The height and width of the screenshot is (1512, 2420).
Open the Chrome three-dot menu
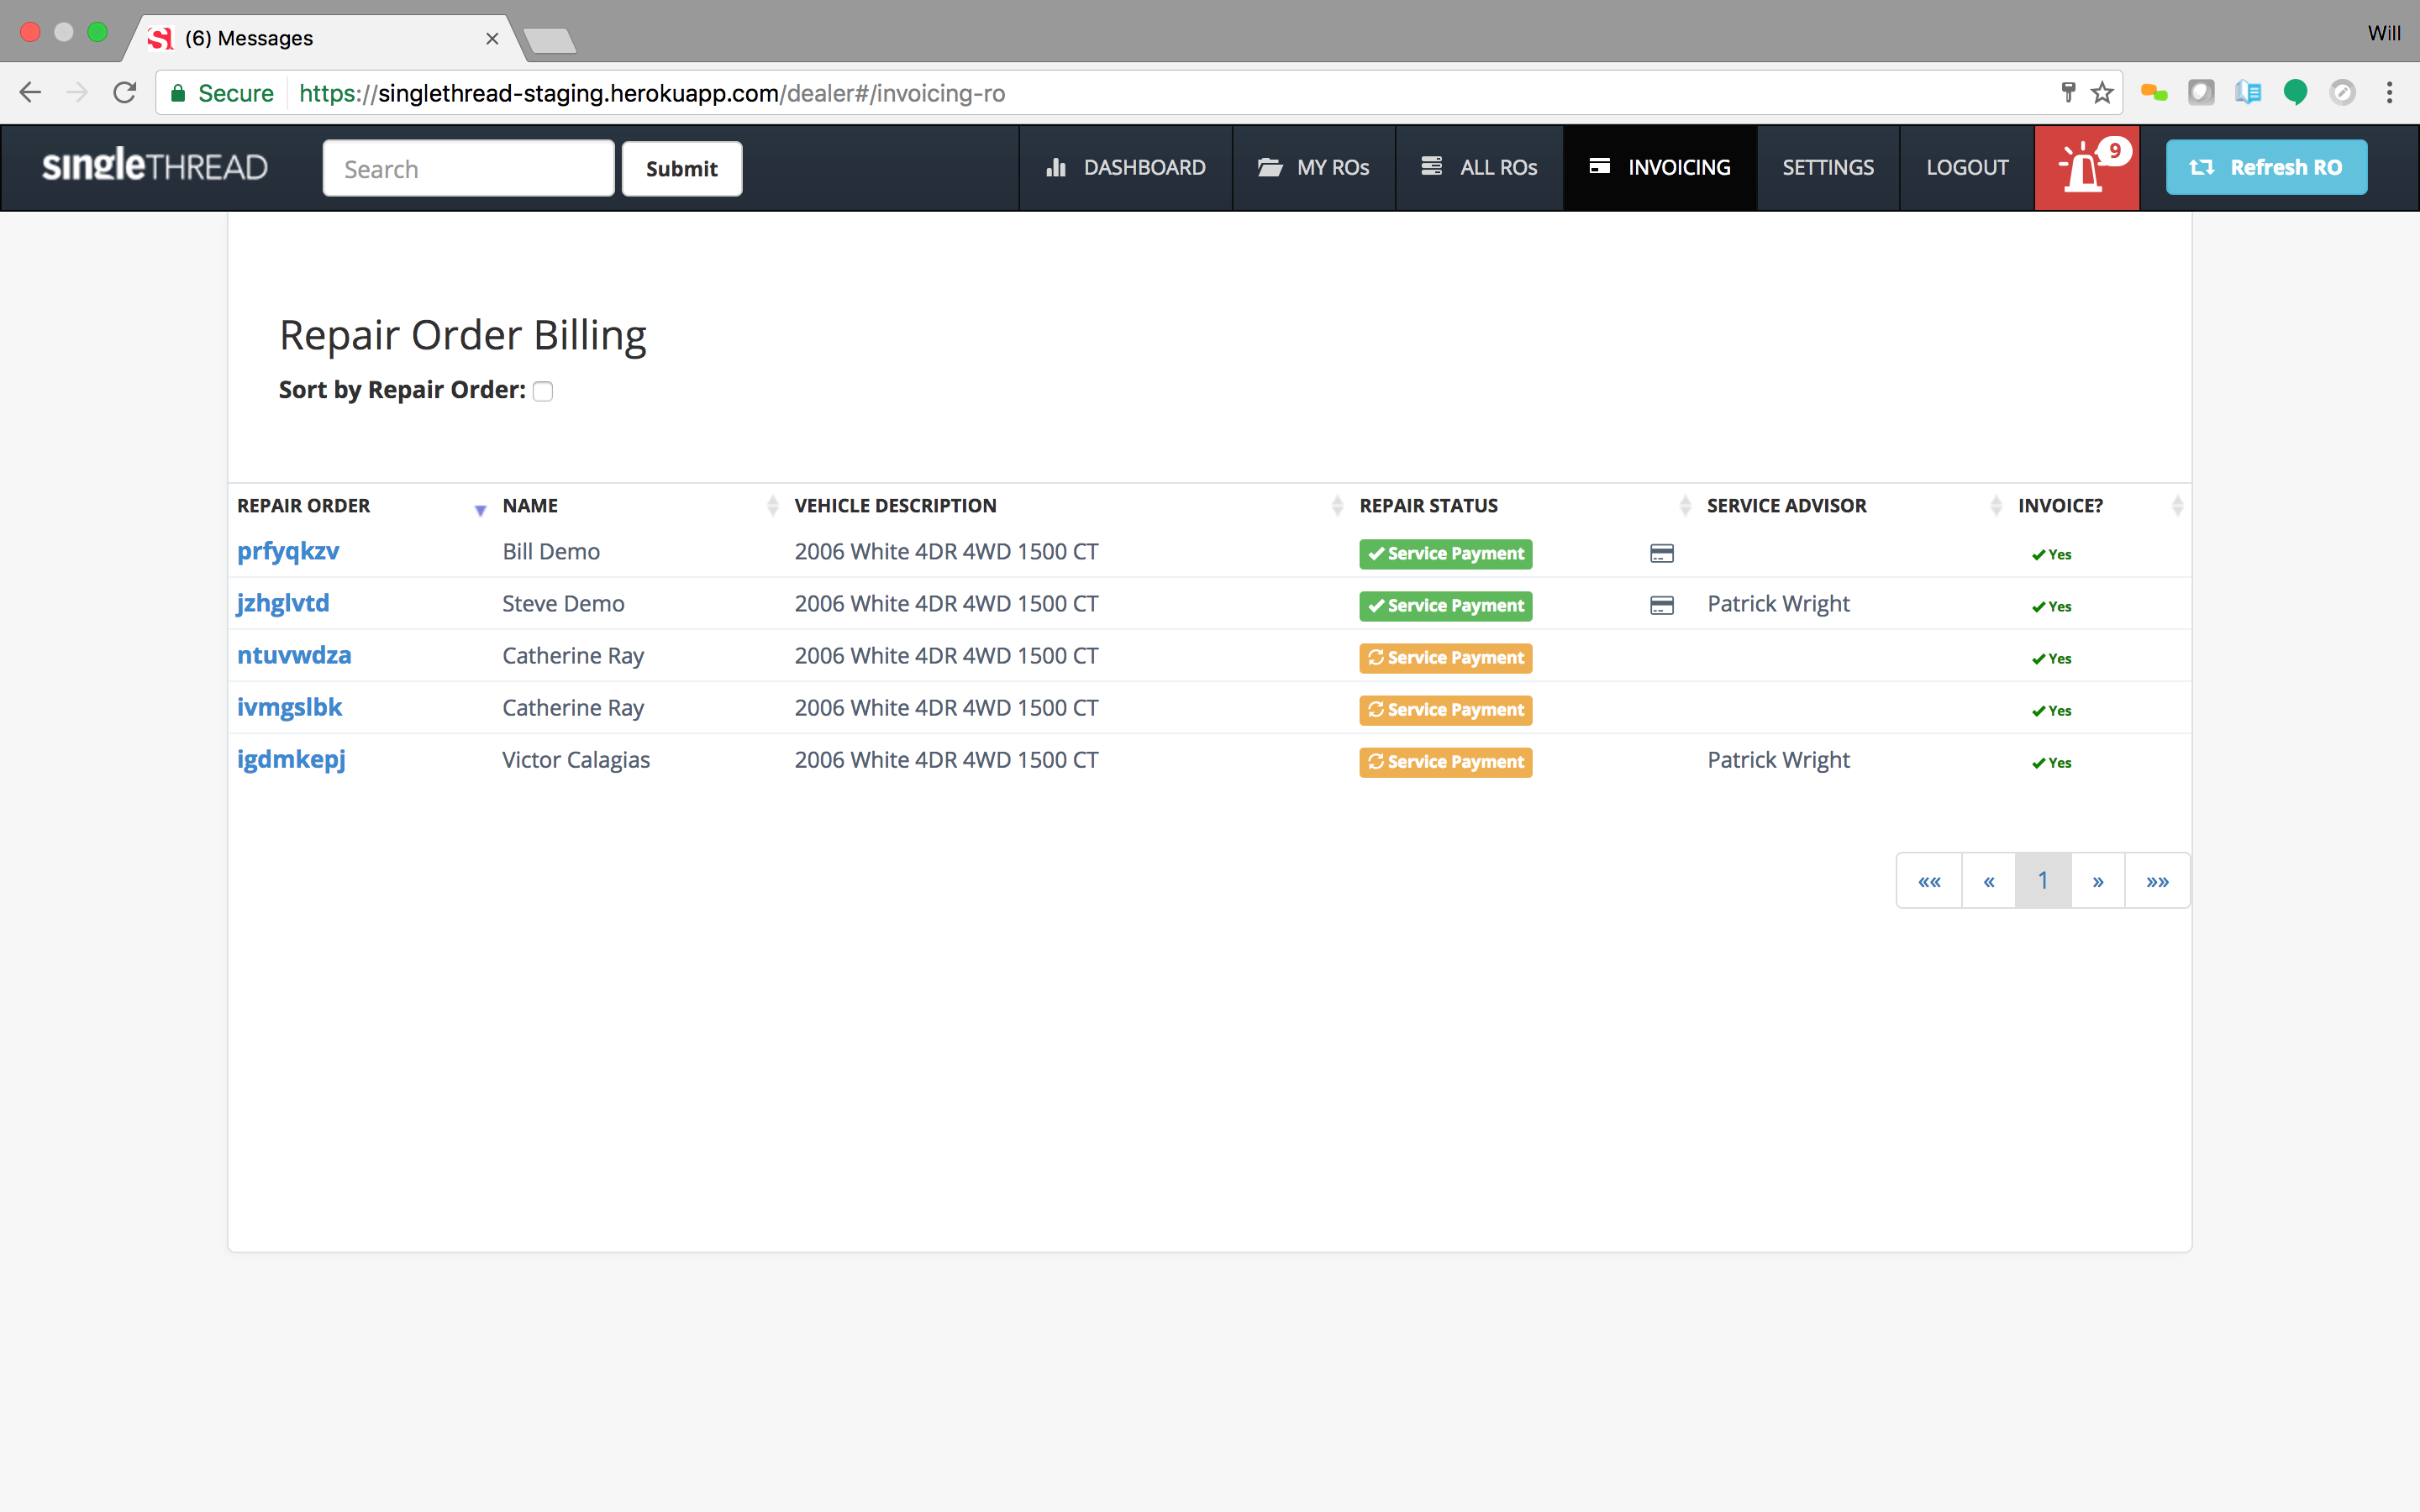tap(2390, 93)
